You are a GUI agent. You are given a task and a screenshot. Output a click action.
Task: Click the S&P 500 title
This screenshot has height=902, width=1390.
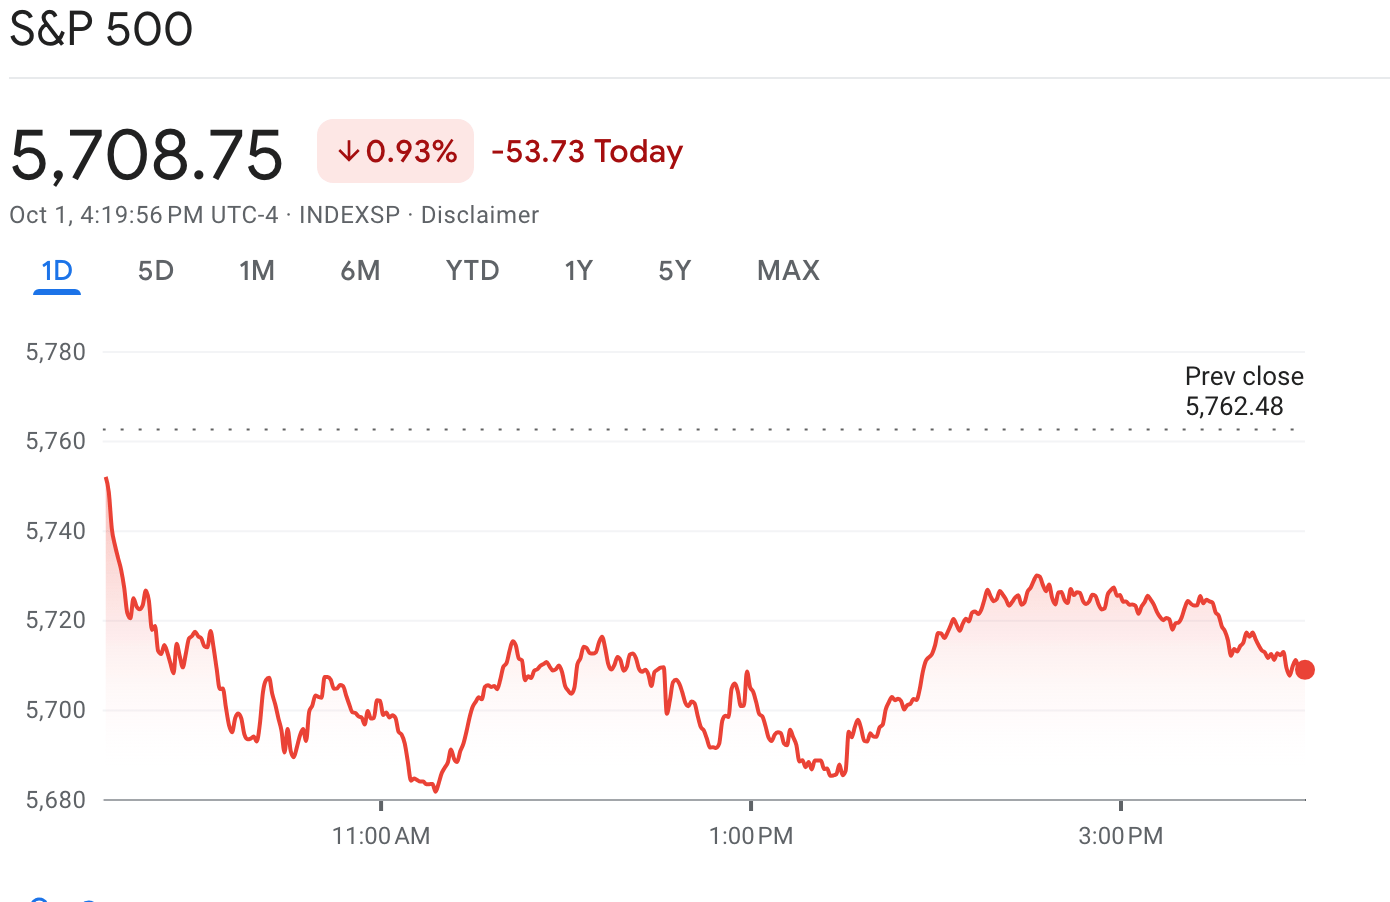coord(101,29)
